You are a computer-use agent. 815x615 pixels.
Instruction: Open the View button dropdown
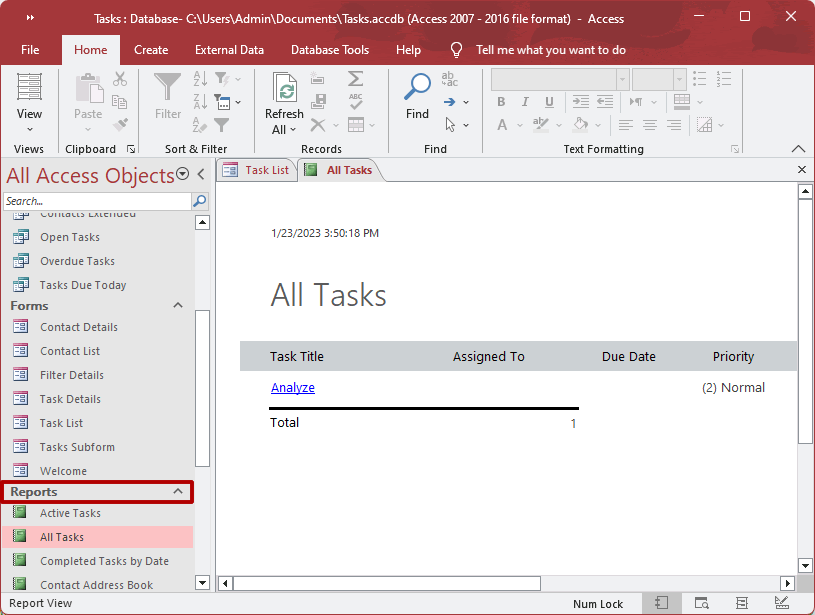[29, 128]
